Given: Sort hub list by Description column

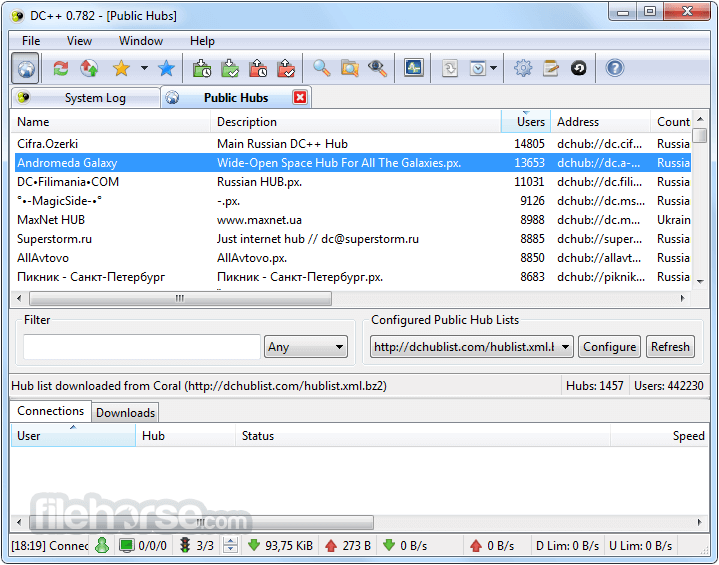Looking at the screenshot, I should pos(356,122).
